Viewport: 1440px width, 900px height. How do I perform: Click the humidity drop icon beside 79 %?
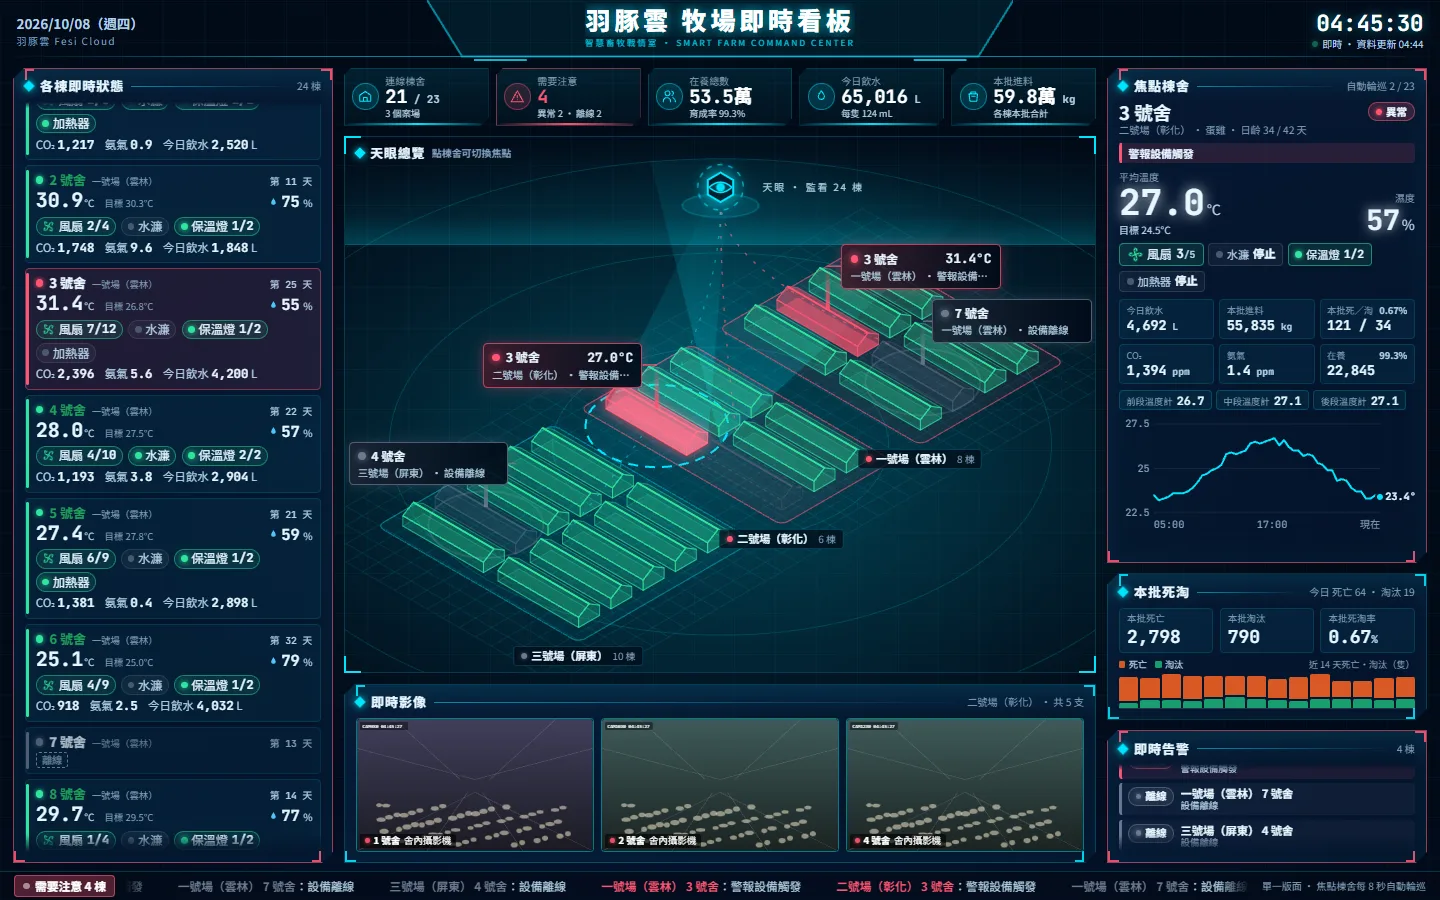click(x=274, y=661)
